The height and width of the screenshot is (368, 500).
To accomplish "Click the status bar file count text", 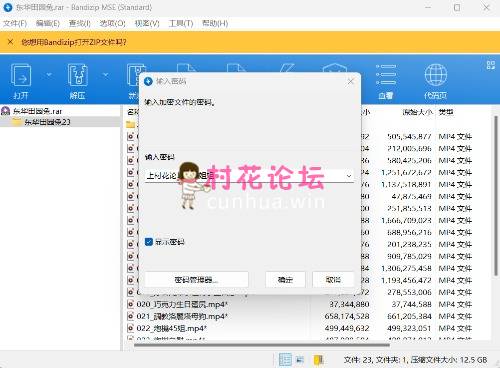I will tap(415, 360).
